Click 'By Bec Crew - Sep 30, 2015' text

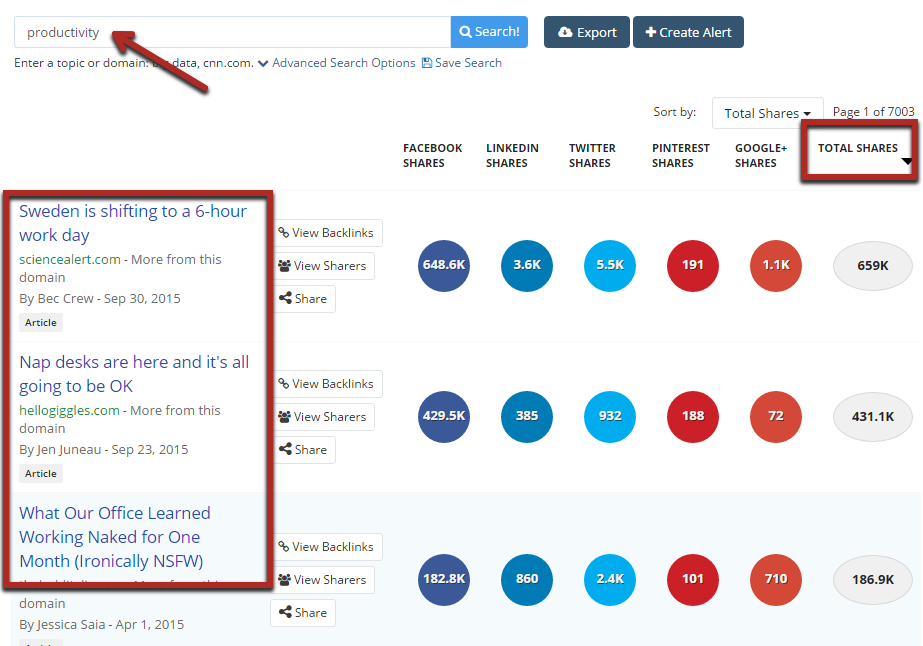pyautogui.click(x=99, y=299)
